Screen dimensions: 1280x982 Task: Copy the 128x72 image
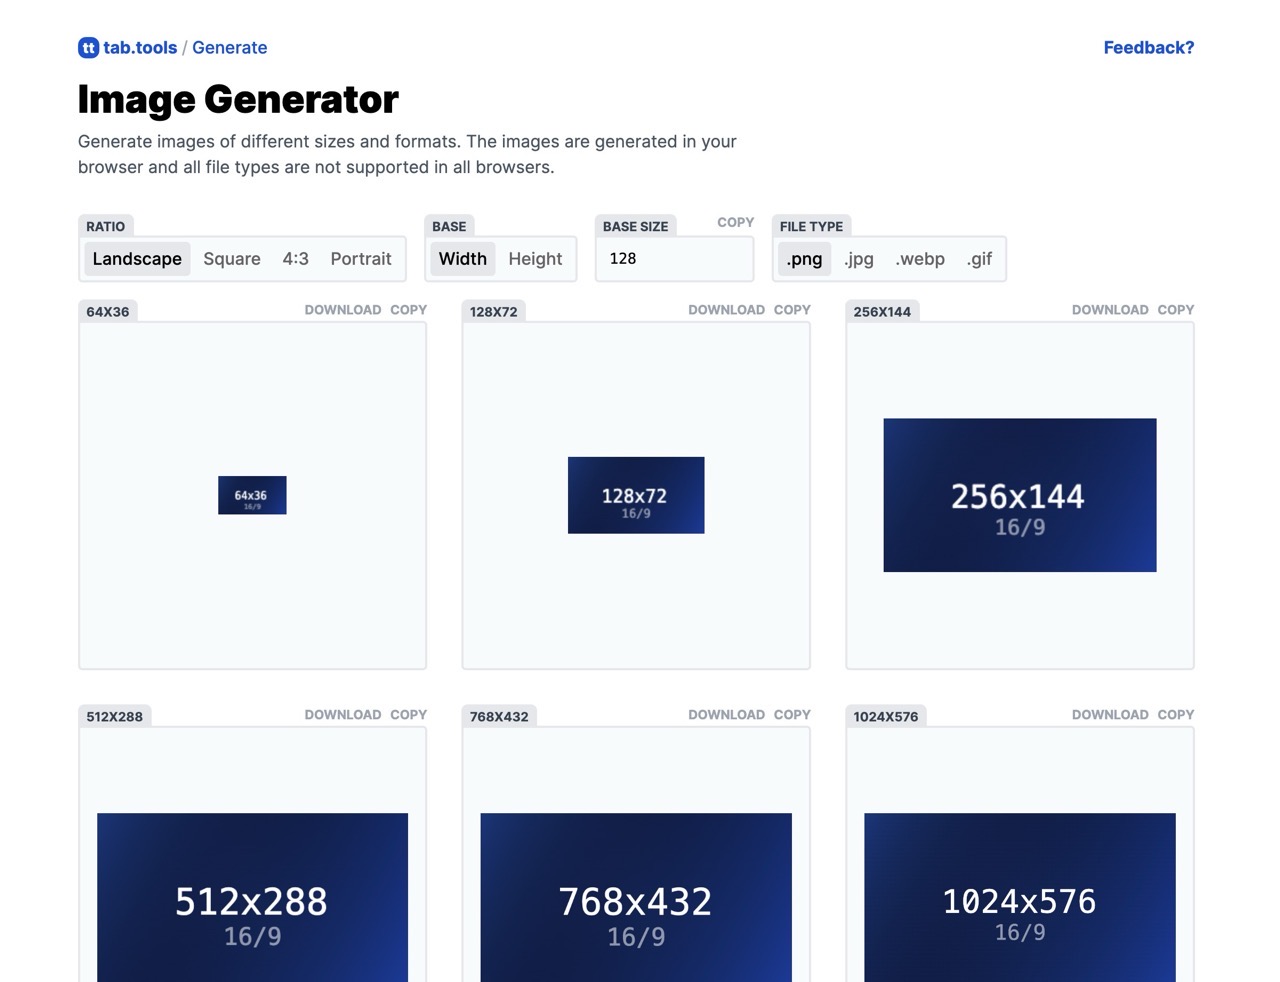click(792, 310)
